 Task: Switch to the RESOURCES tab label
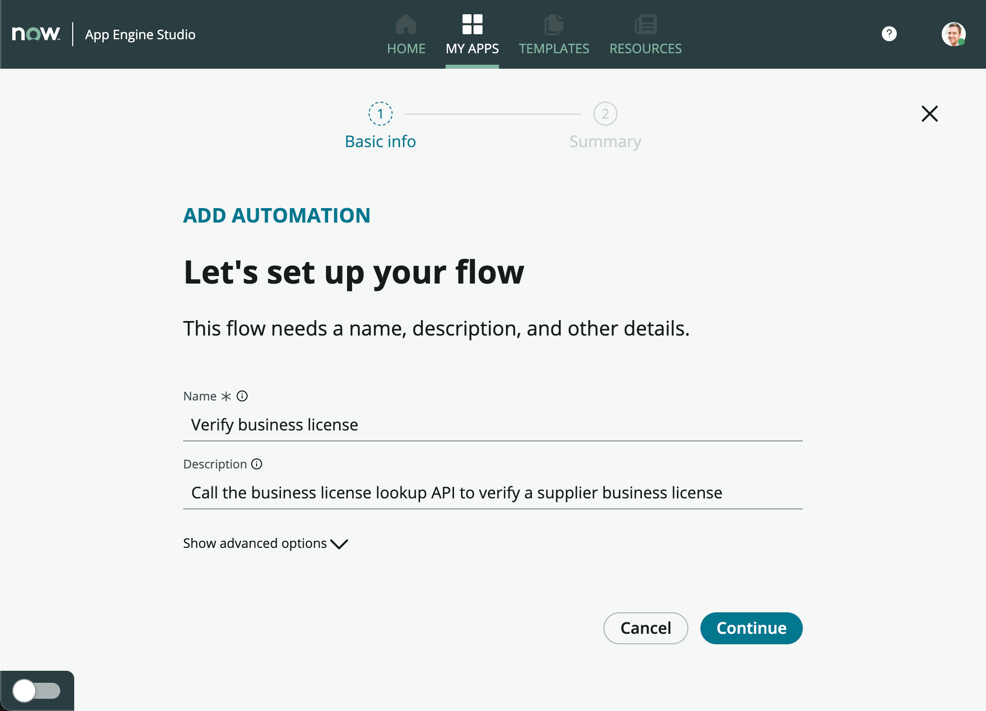(x=645, y=48)
